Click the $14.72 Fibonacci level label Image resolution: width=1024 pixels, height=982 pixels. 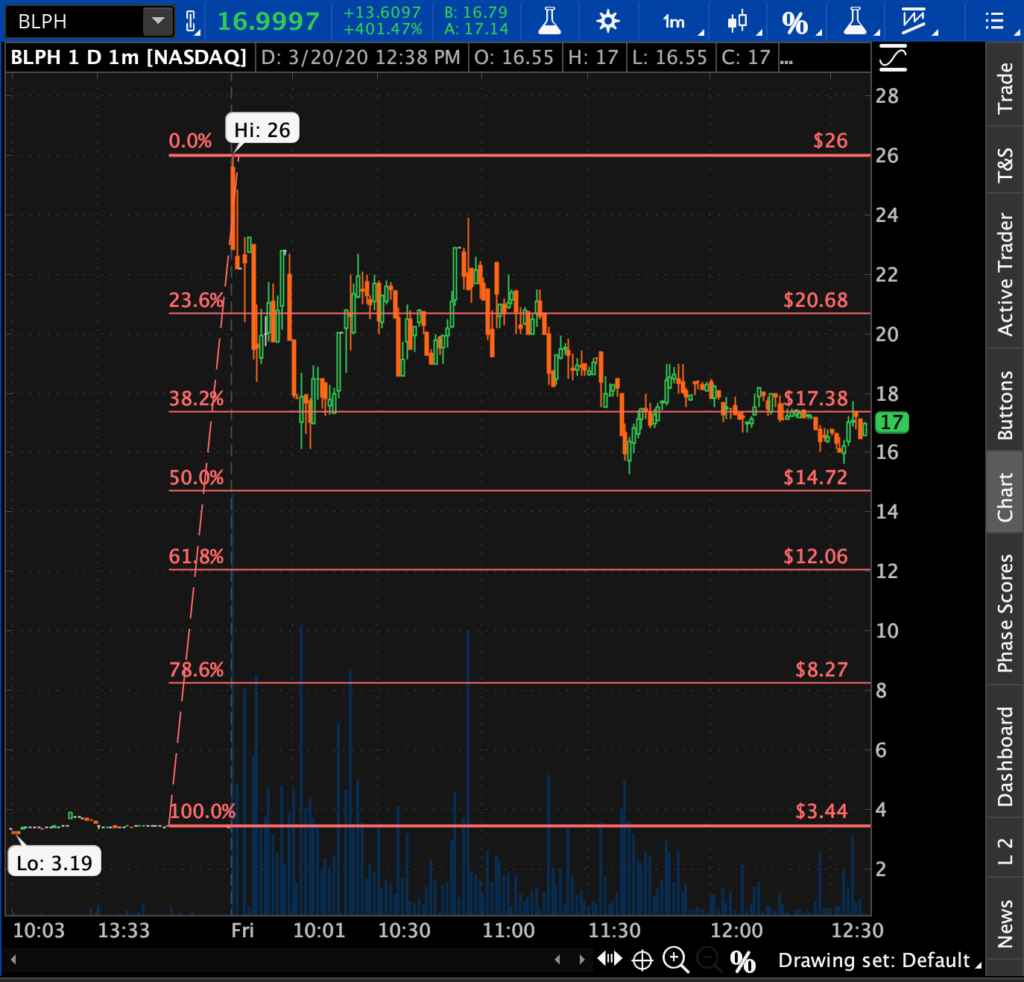tap(816, 477)
